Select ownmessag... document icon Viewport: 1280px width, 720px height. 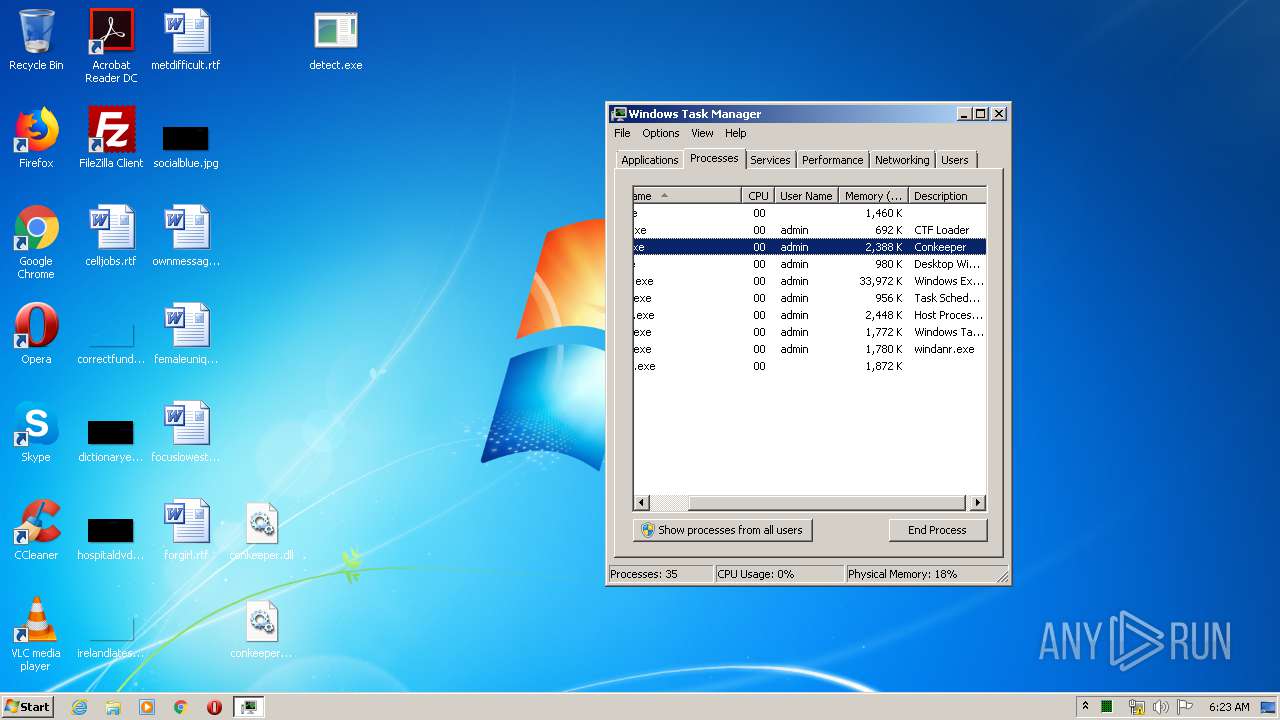click(186, 236)
